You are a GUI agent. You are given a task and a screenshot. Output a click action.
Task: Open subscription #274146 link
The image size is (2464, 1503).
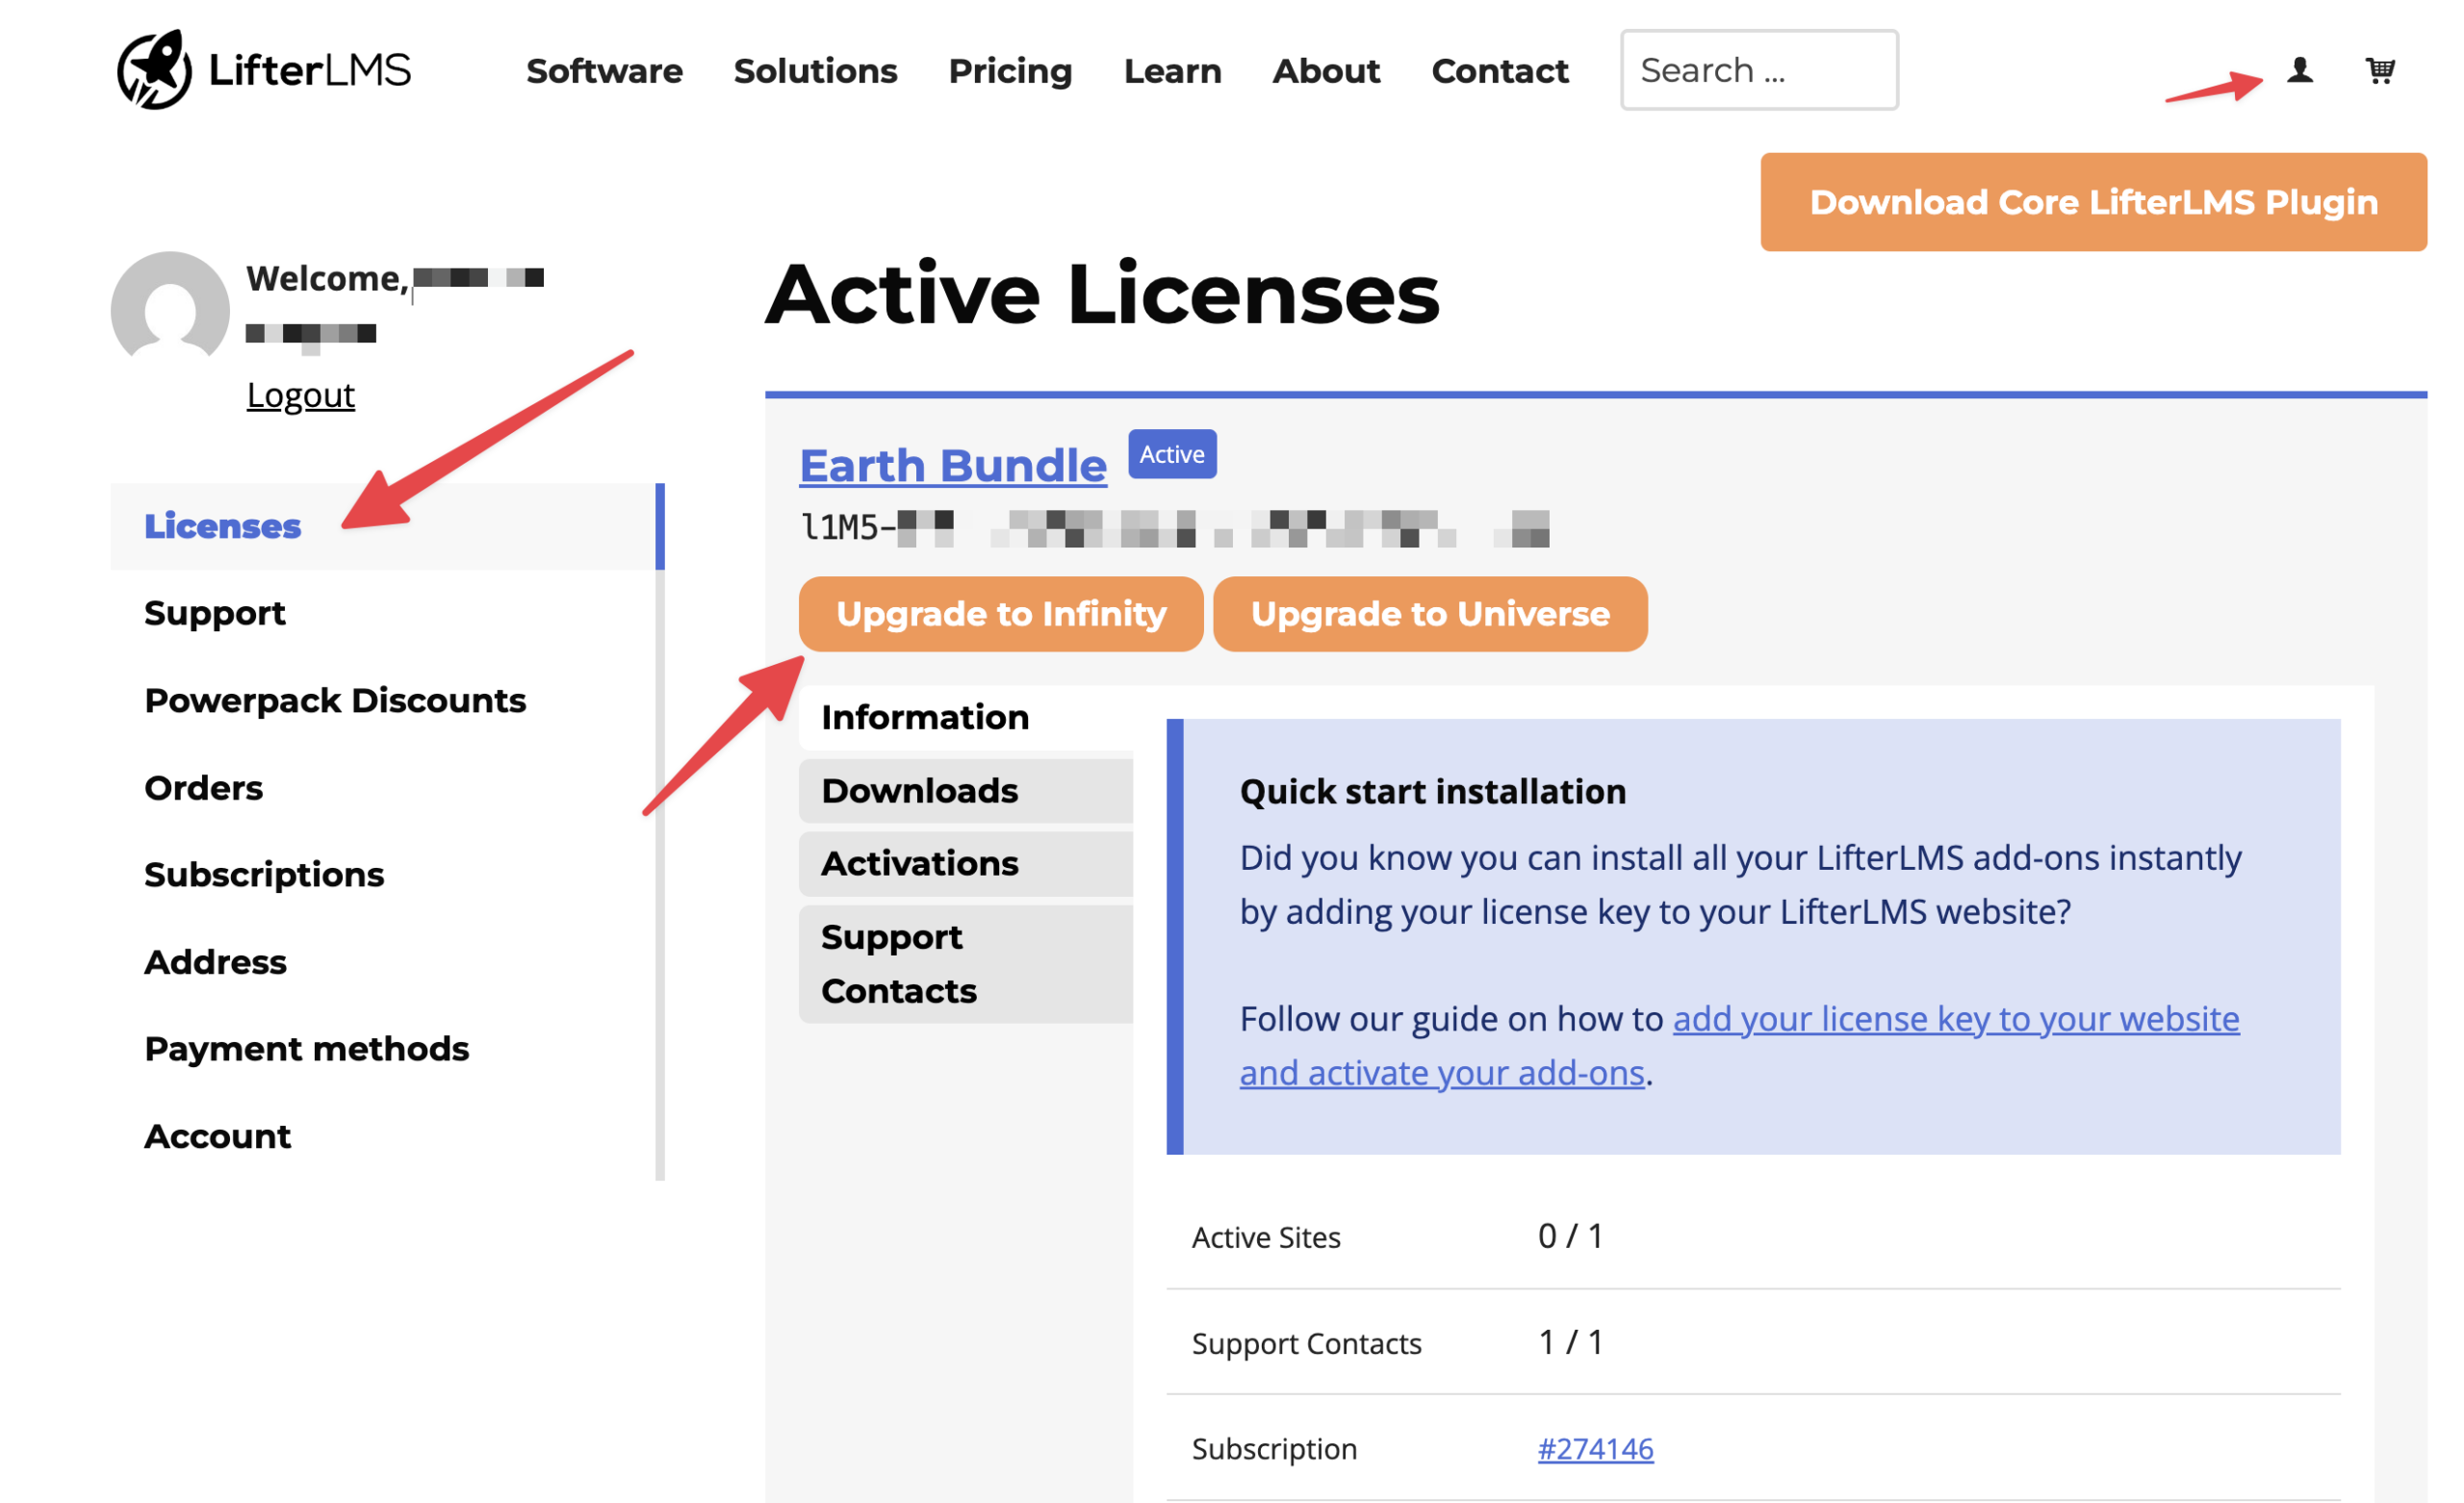(1595, 1448)
